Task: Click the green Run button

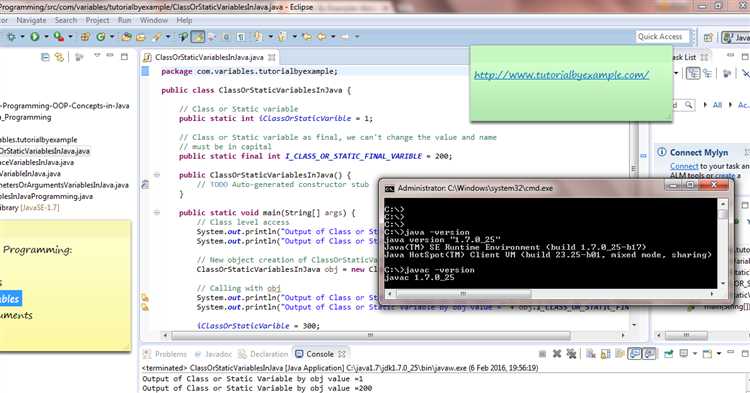Action: click(34, 37)
